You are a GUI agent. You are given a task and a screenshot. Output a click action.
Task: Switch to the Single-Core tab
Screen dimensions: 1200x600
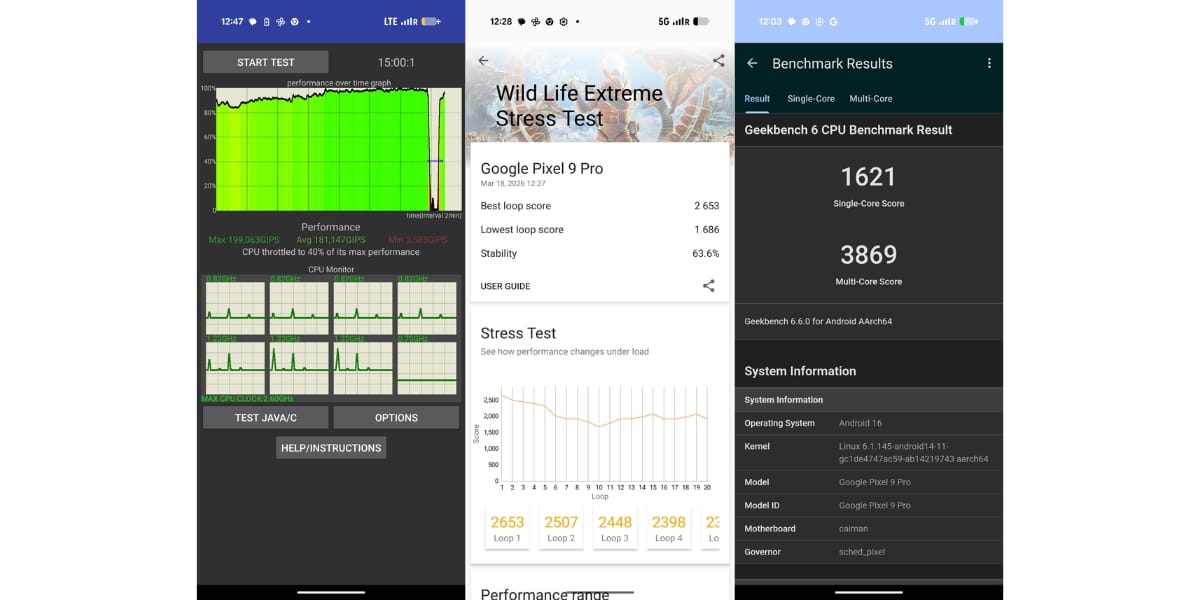coord(811,99)
